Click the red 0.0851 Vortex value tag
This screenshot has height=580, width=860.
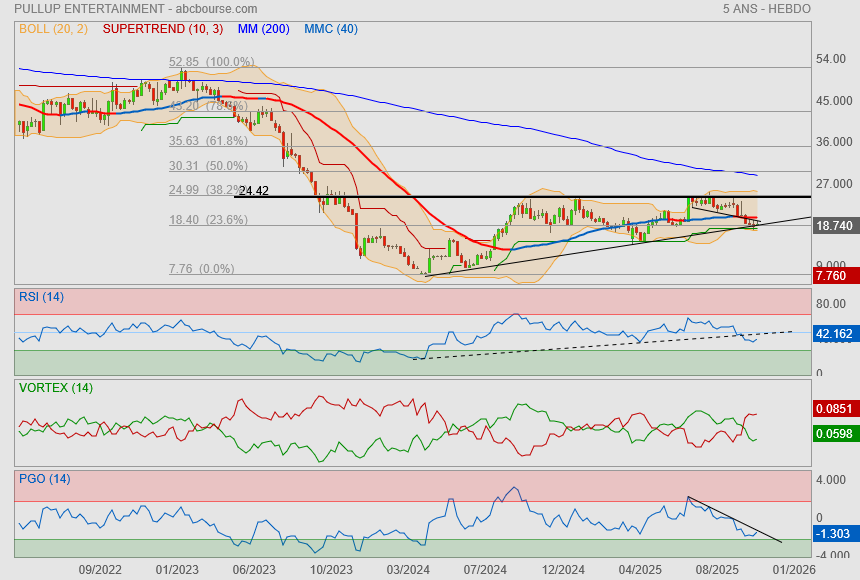click(x=834, y=408)
